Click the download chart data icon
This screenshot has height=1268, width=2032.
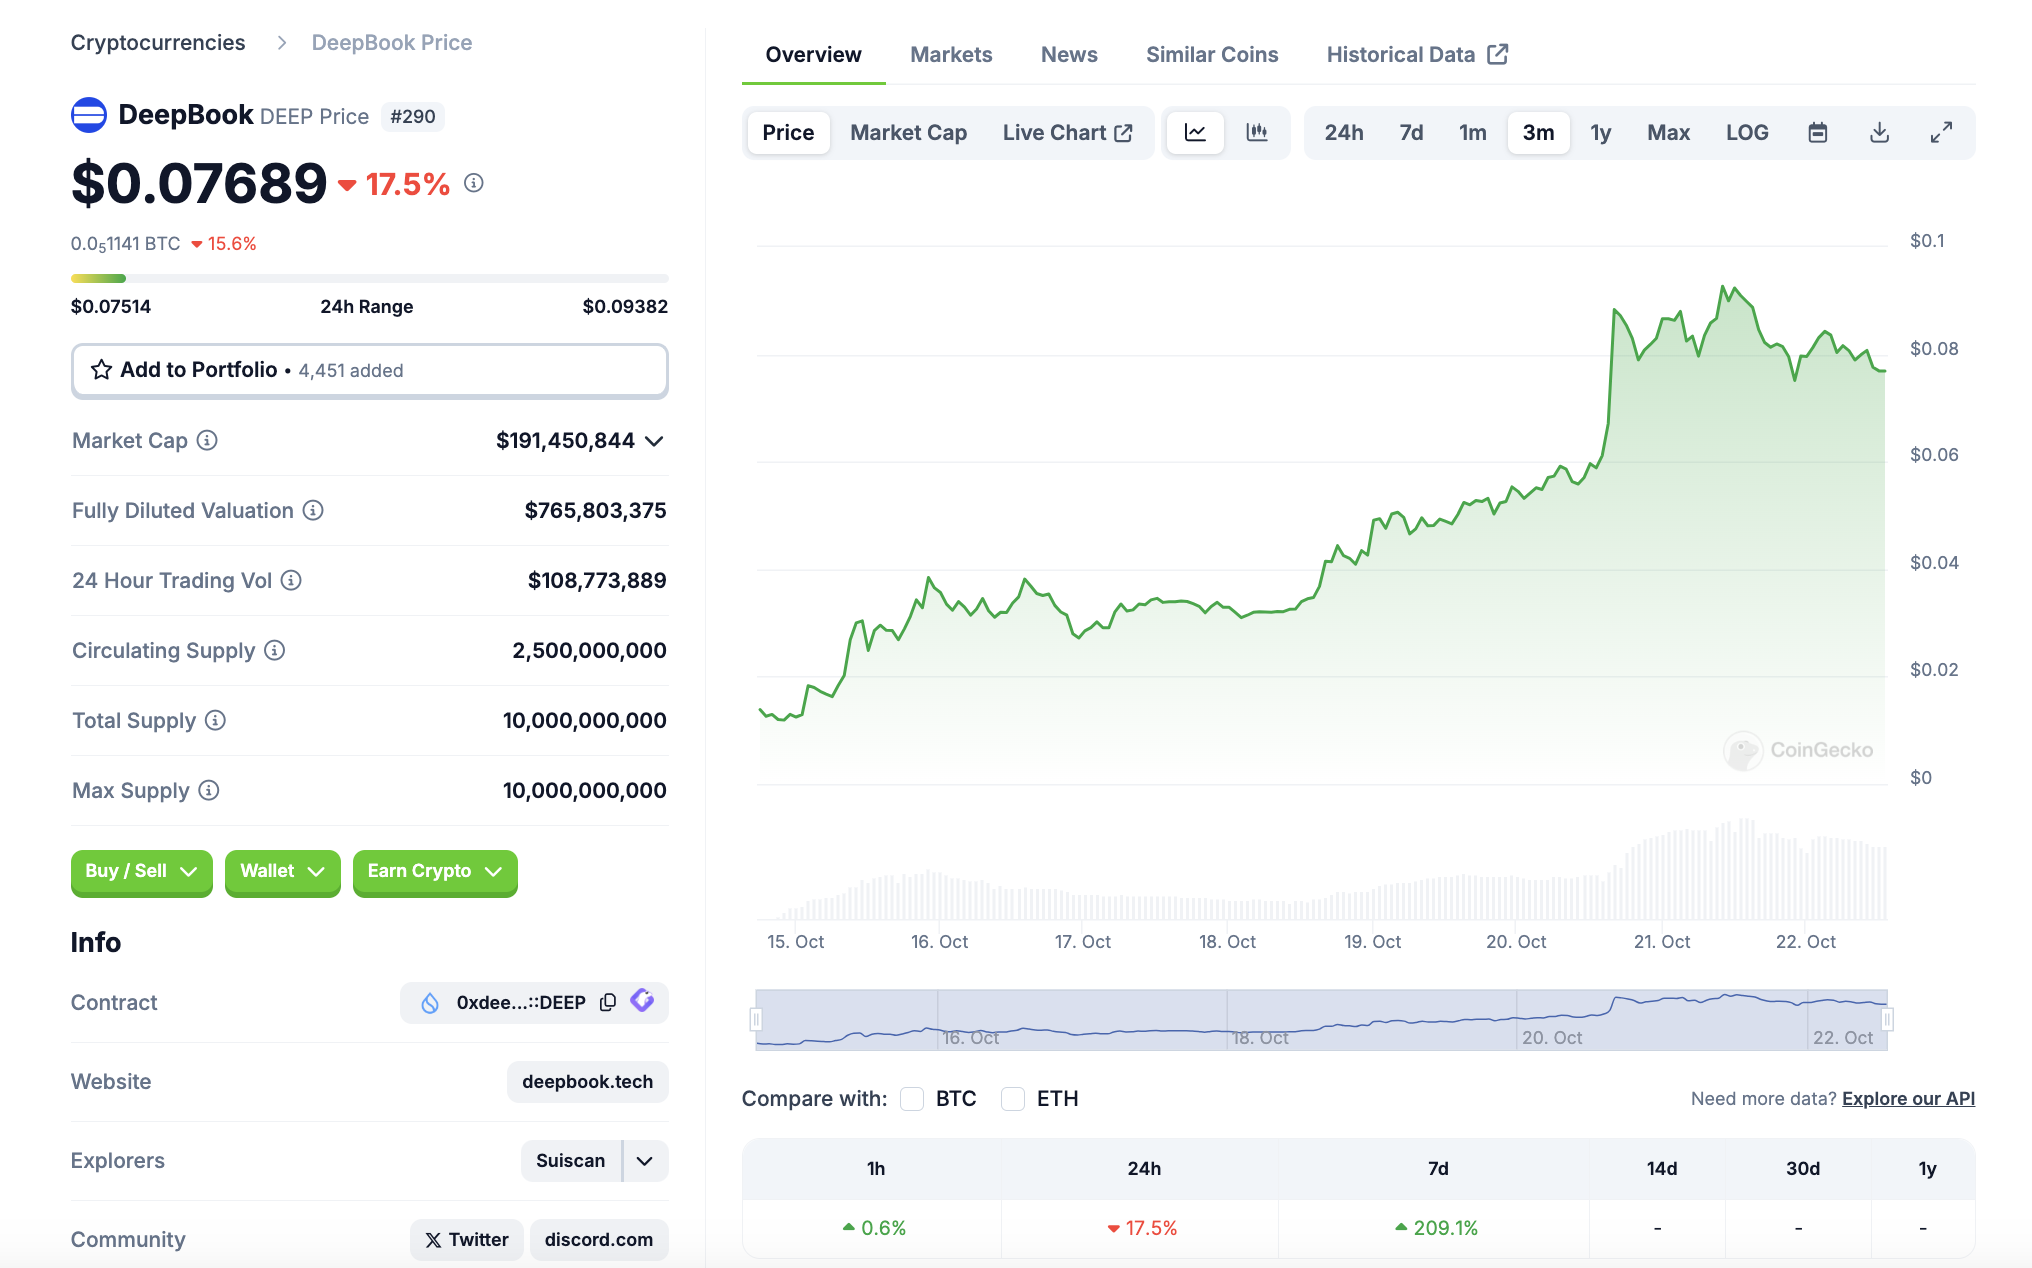[x=1879, y=132]
